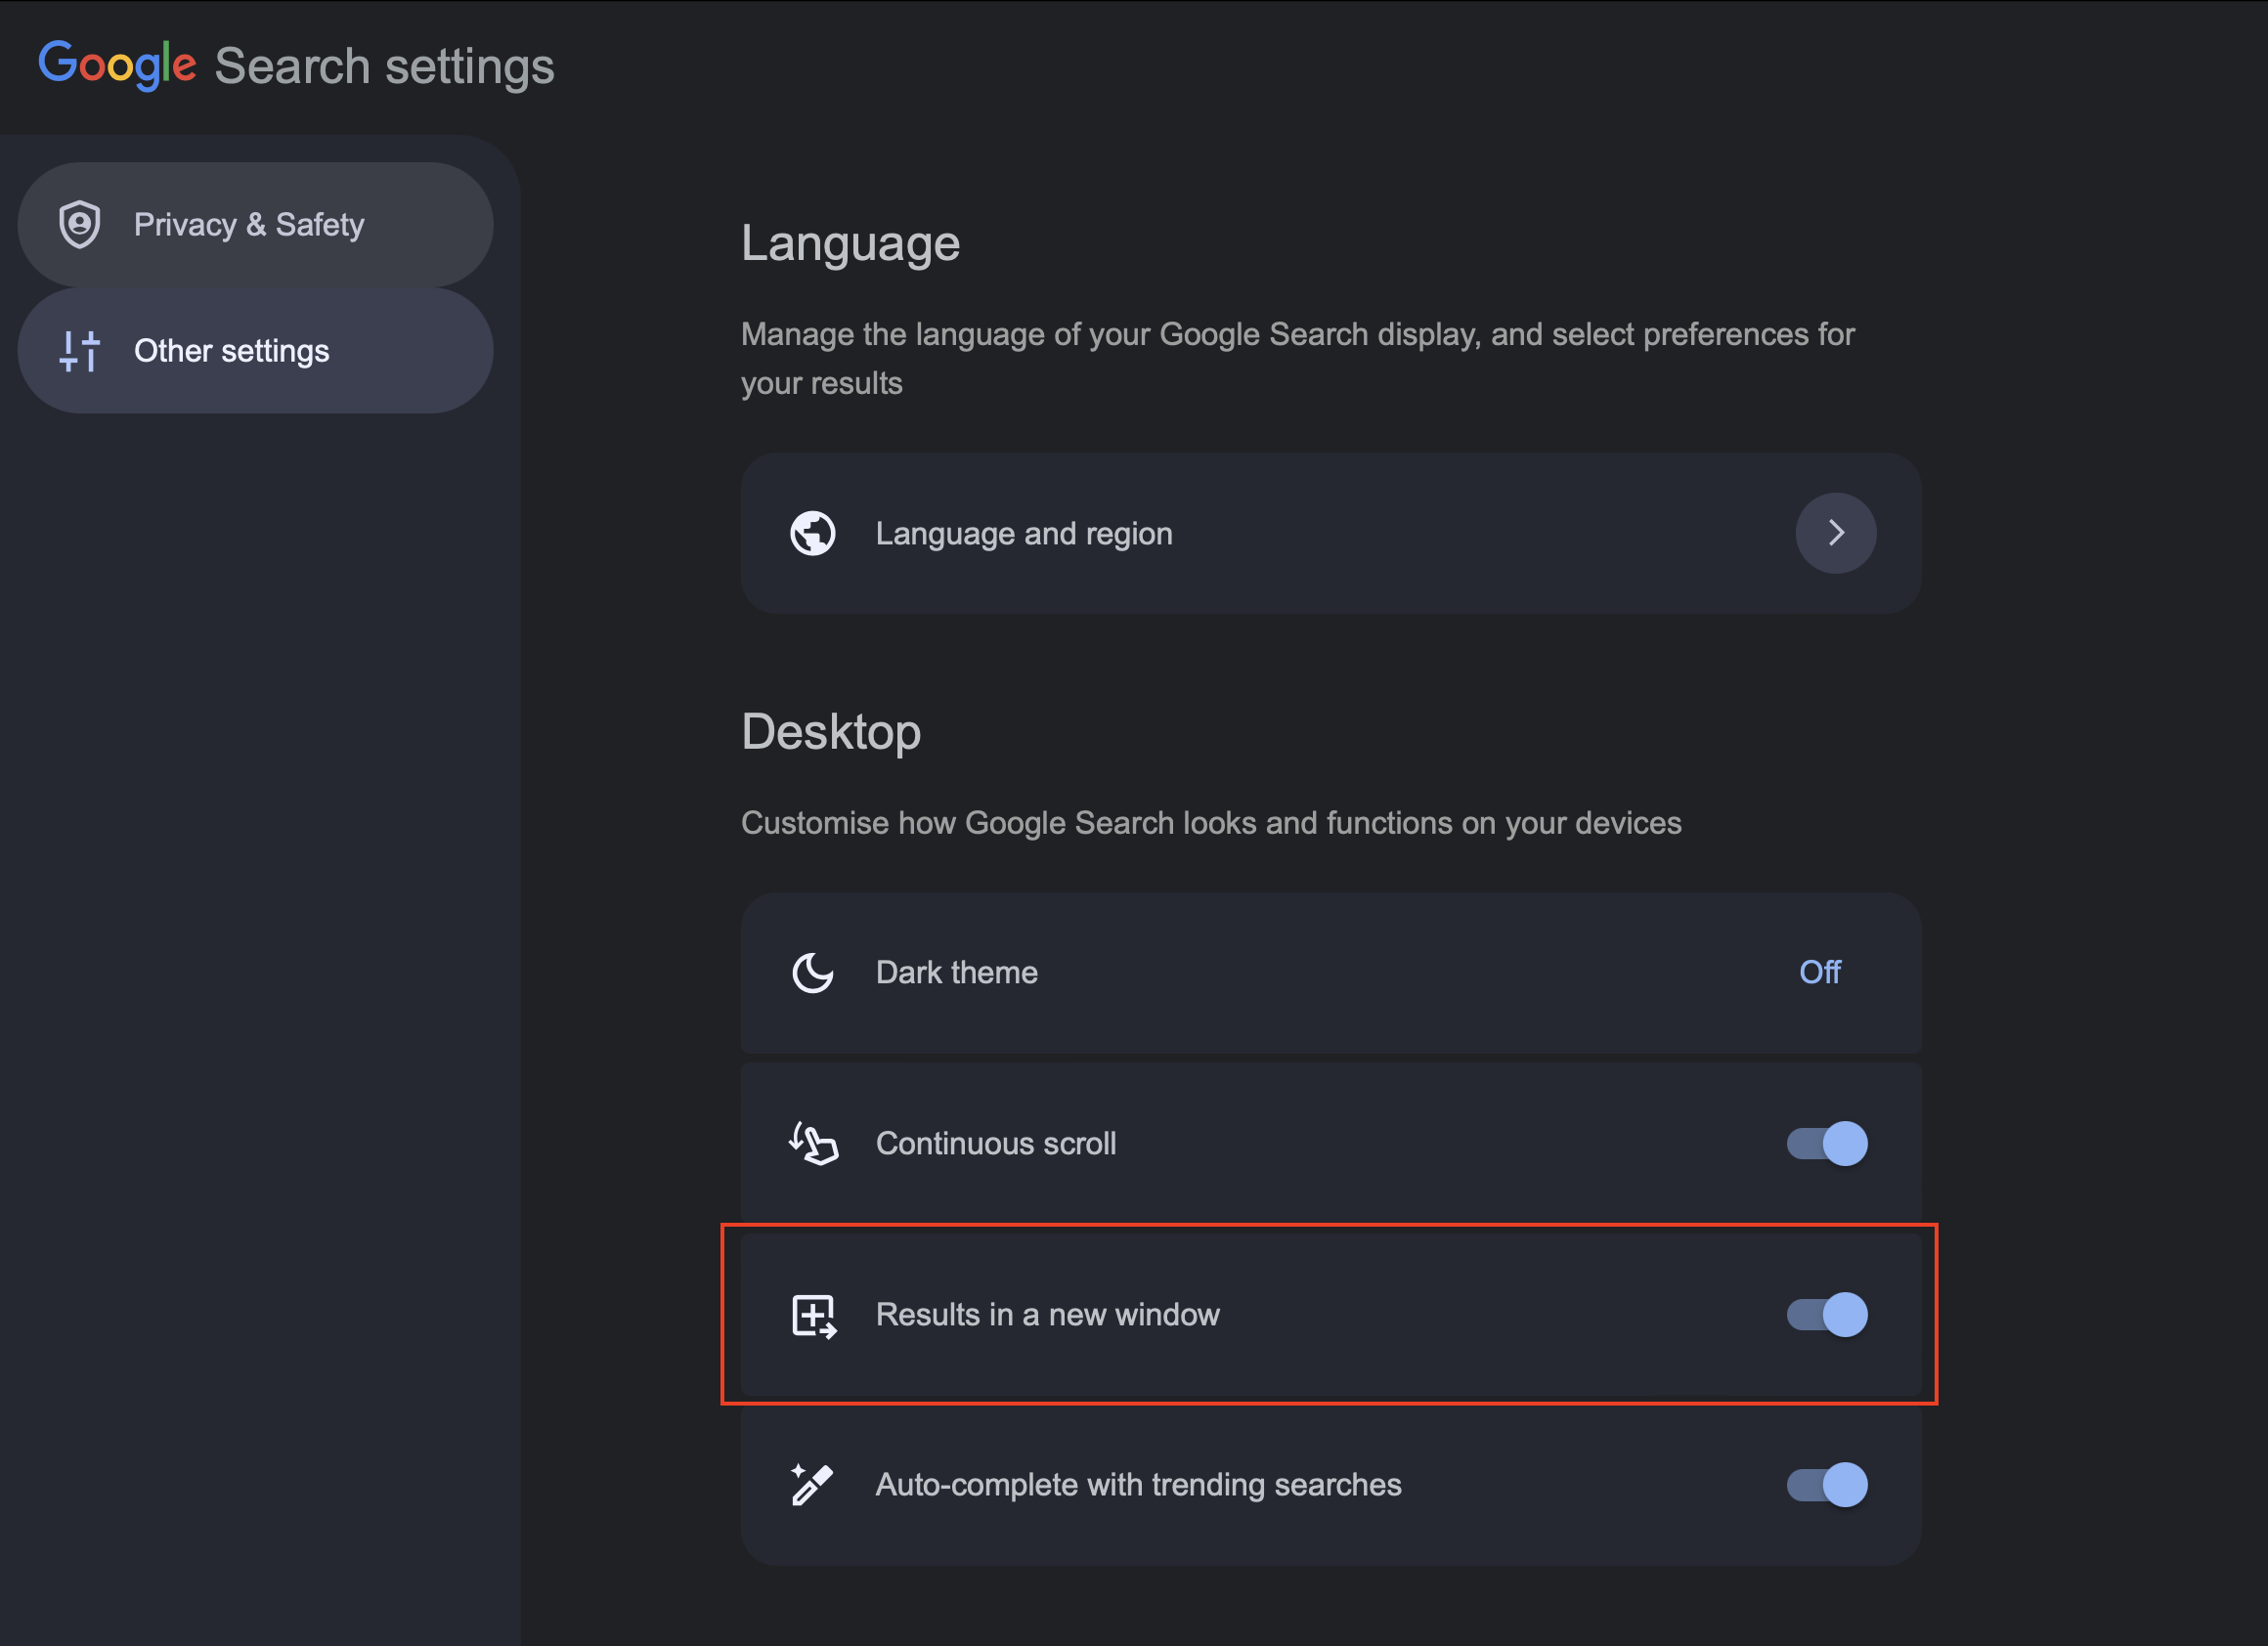
Task: Switch to Privacy & Safety tab
Action: coord(249,224)
